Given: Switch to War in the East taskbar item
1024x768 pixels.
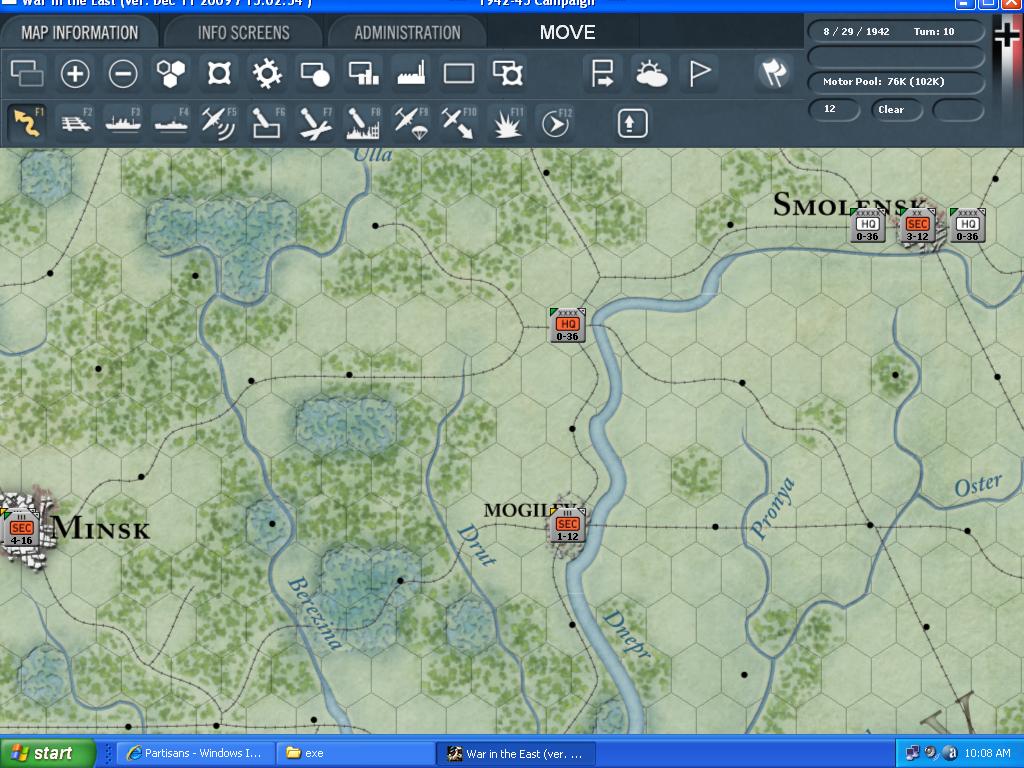Looking at the screenshot, I should [x=516, y=753].
